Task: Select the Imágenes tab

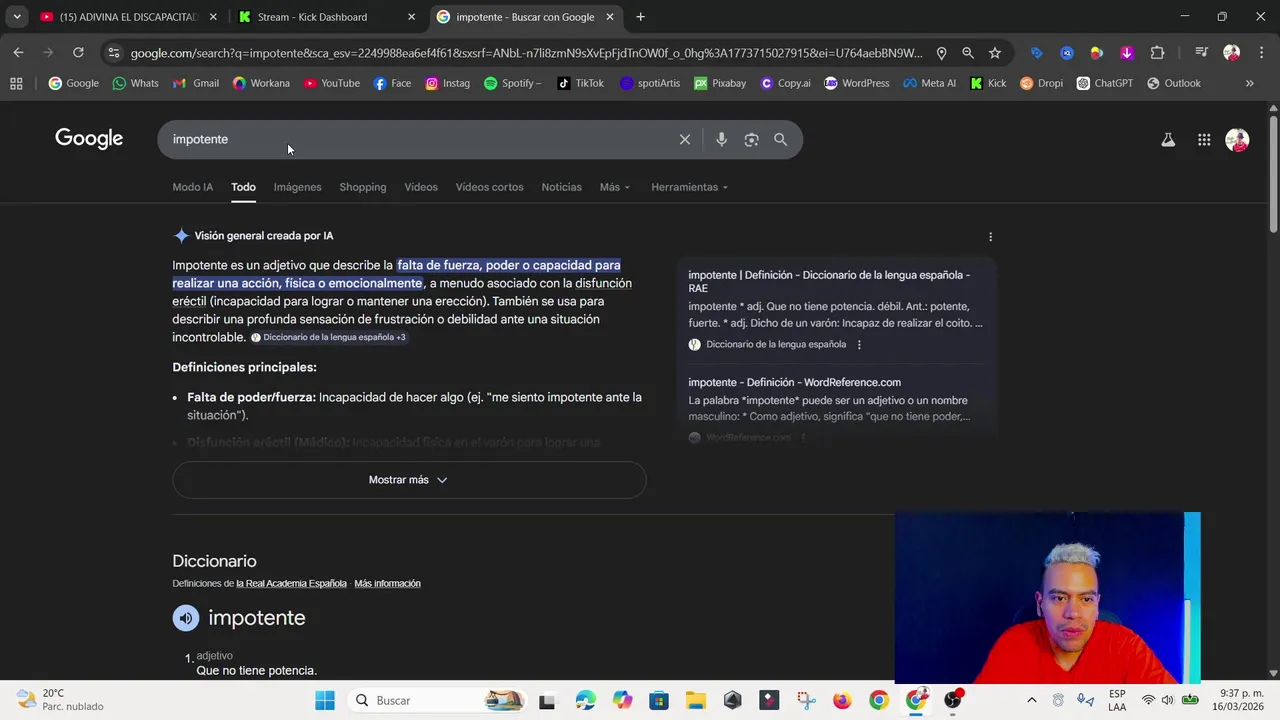Action: click(x=298, y=187)
